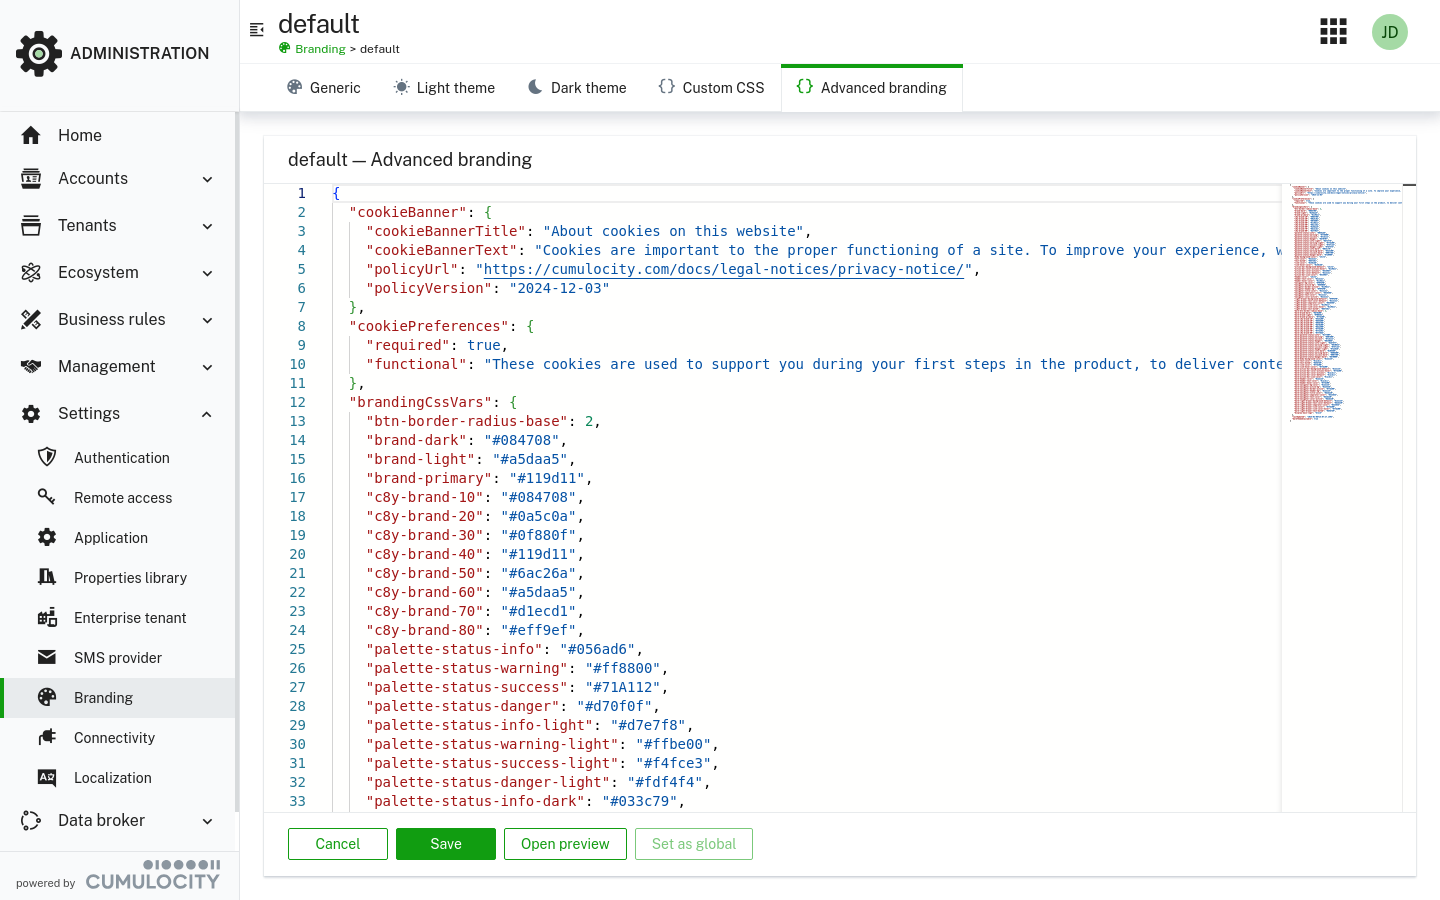
Task: Open Authentication via its shield icon
Action: 47,457
